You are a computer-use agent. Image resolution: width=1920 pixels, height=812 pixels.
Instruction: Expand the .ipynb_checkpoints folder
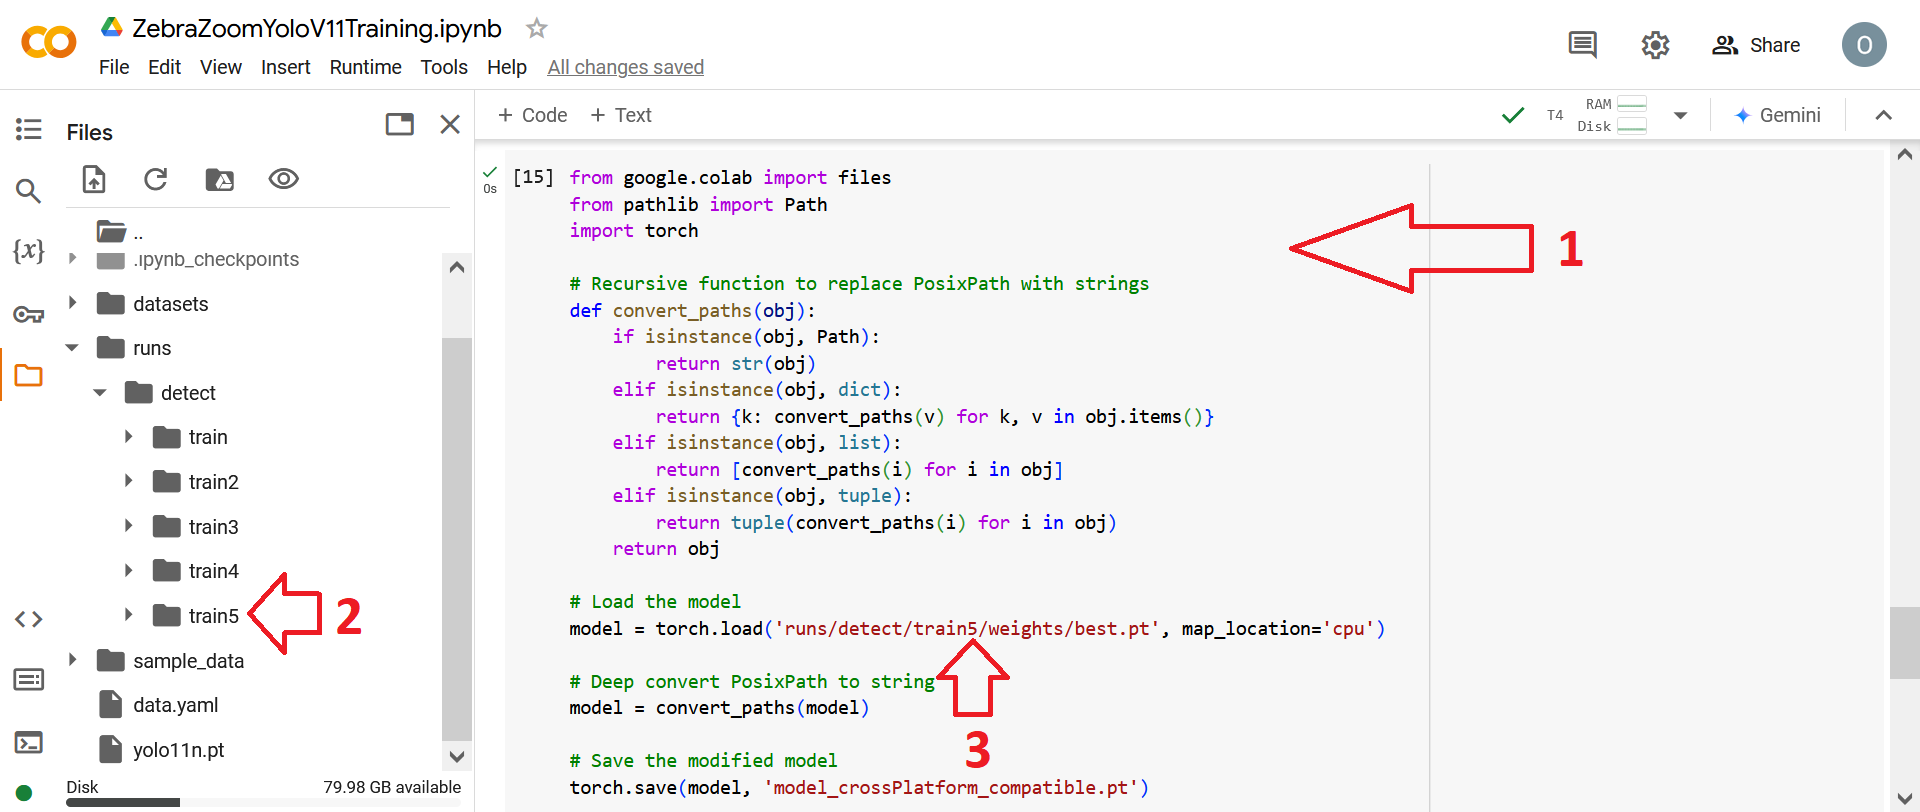point(72,258)
